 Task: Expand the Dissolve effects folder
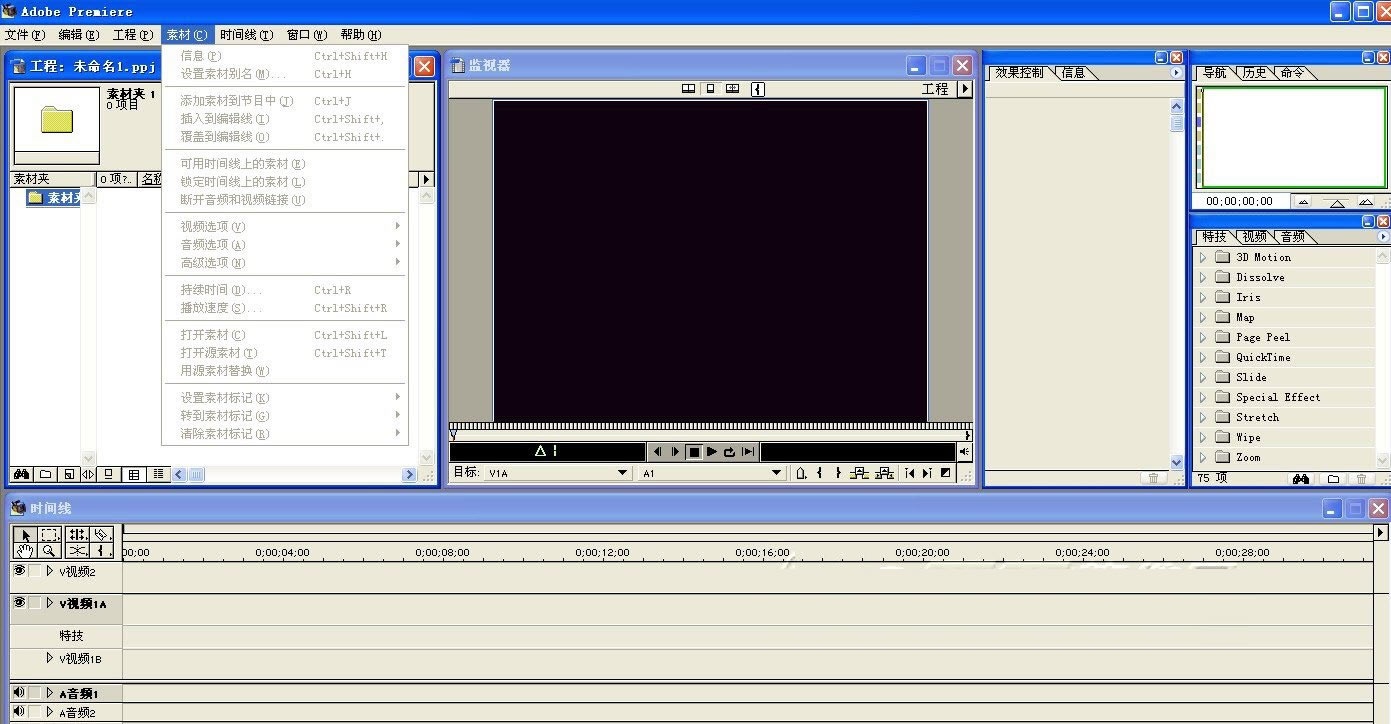click(x=1203, y=277)
